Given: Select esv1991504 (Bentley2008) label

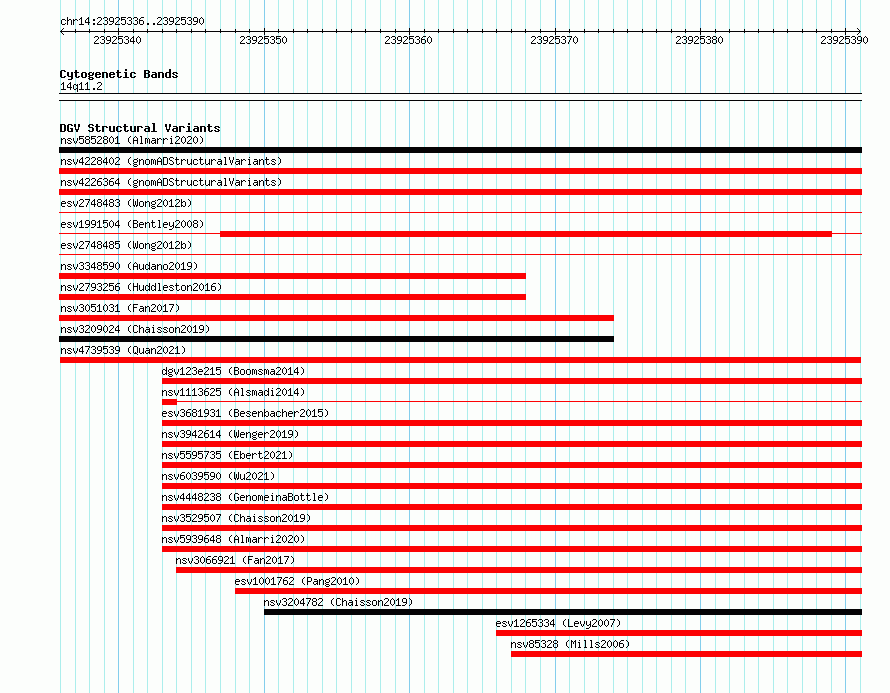Looking at the screenshot, I should [x=132, y=224].
